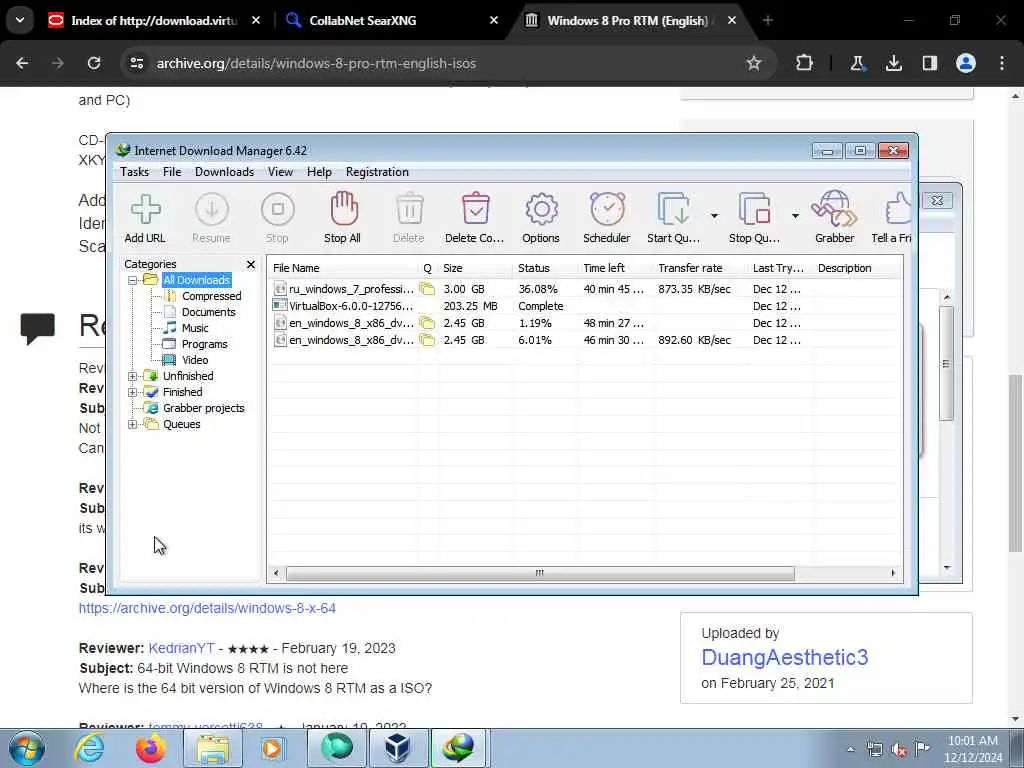
Task: Select Grabber projects in tree
Action: (204, 408)
